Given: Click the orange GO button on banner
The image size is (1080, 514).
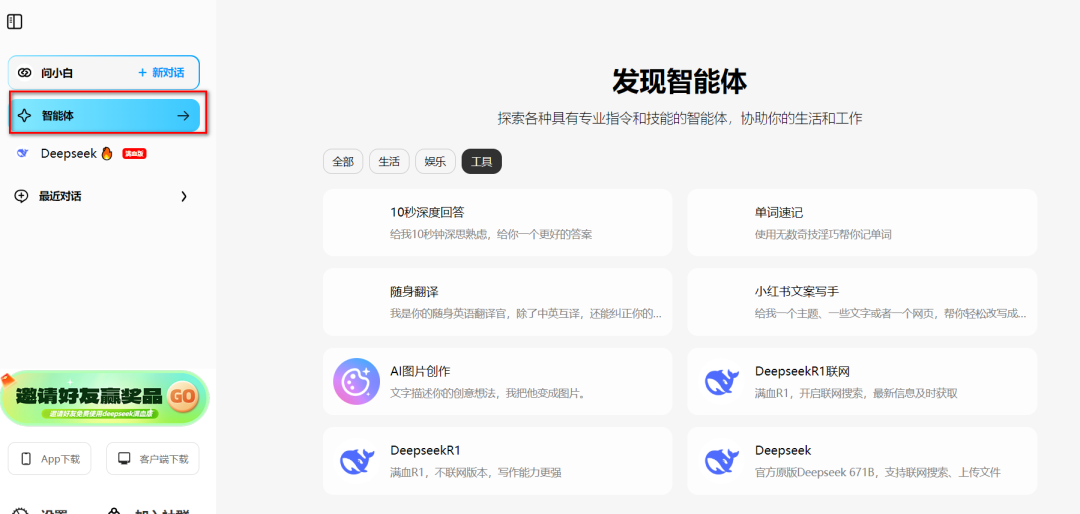Looking at the screenshot, I should tap(183, 396).
